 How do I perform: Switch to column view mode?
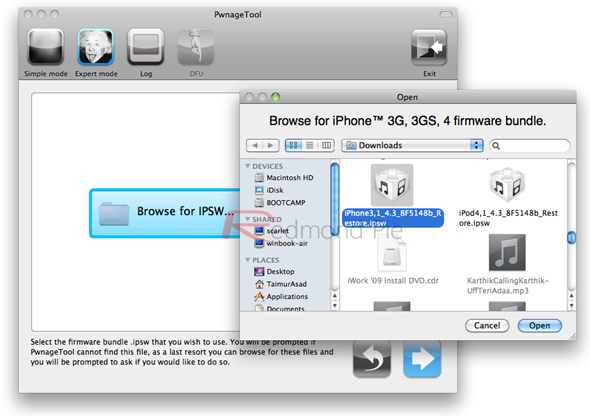click(326, 146)
